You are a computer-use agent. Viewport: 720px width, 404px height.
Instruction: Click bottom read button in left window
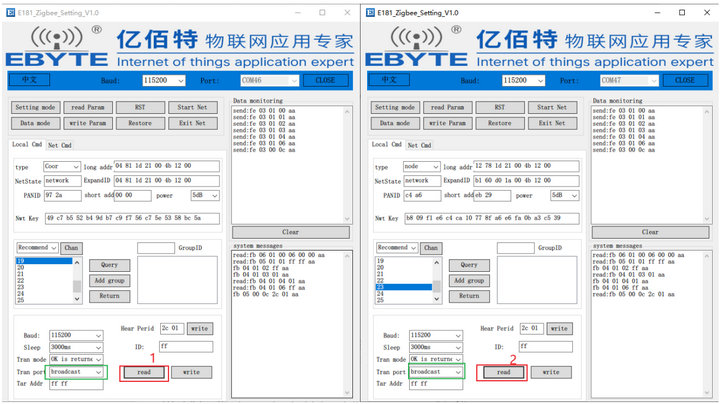tap(144, 372)
